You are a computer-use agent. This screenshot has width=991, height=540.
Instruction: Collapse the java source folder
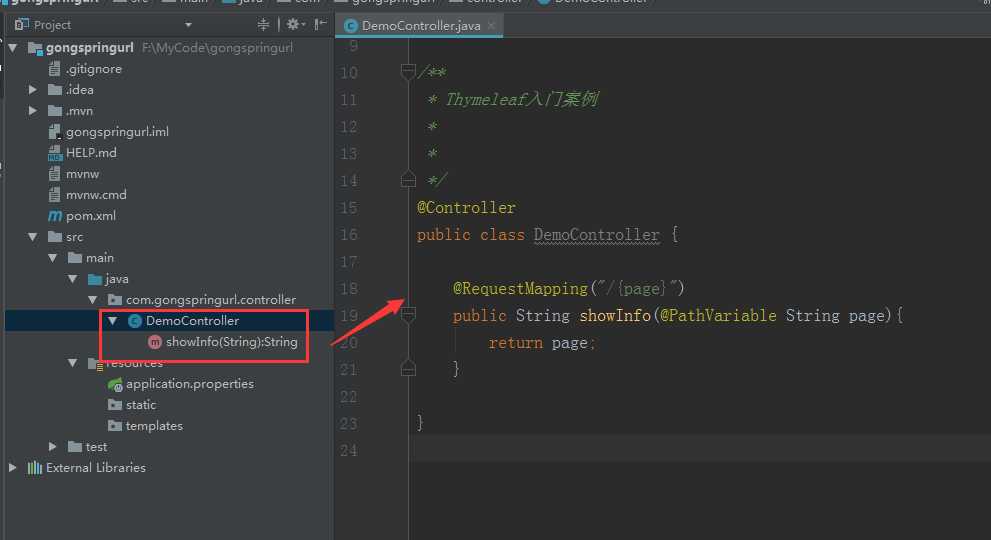click(x=73, y=279)
